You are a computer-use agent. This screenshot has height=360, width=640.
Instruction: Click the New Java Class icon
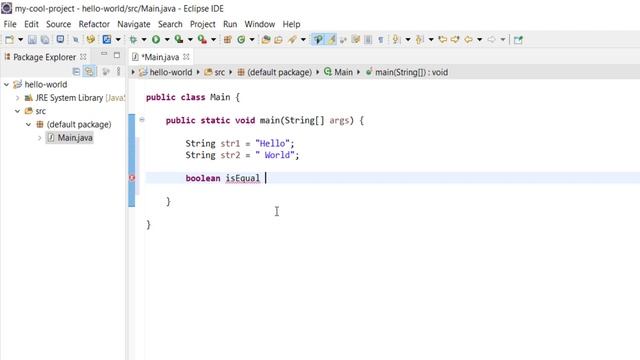tap(241, 40)
